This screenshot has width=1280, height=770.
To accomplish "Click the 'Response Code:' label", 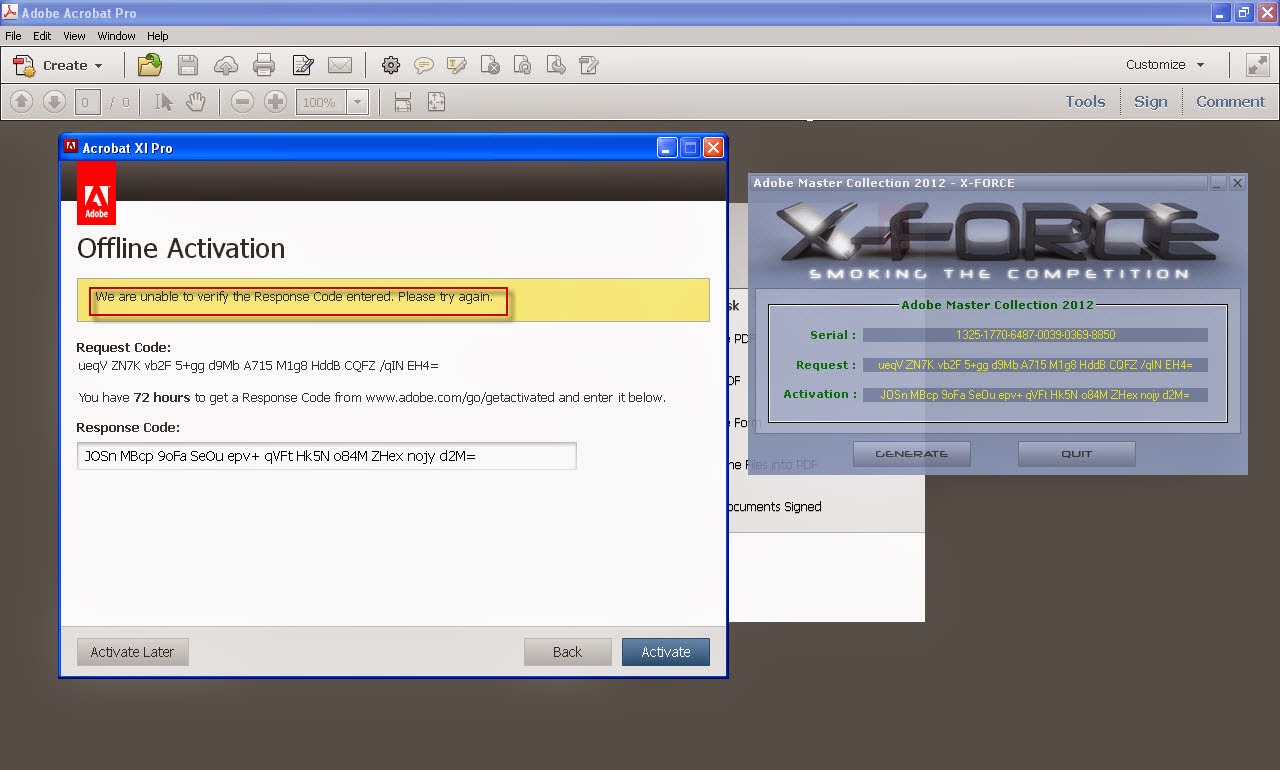I will [128, 427].
